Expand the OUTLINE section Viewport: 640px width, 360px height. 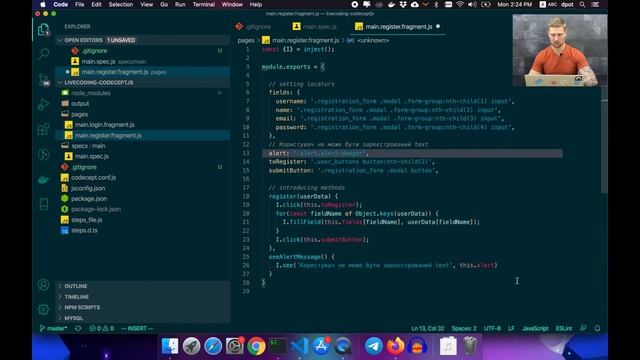click(142, 286)
